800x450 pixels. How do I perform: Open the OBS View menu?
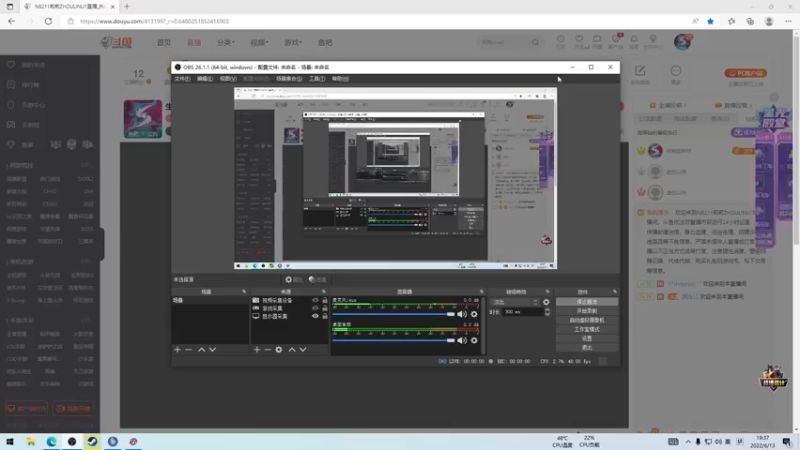tap(228, 79)
